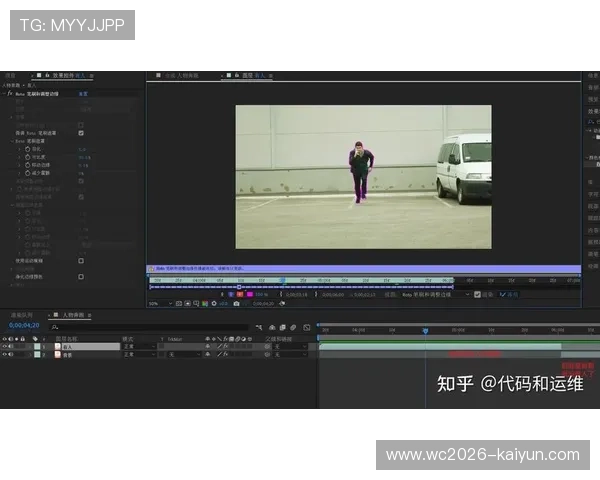Open the 效果控件 panel menu icon
Image resolution: width=600 pixels, height=480 pixels.
tap(91, 76)
